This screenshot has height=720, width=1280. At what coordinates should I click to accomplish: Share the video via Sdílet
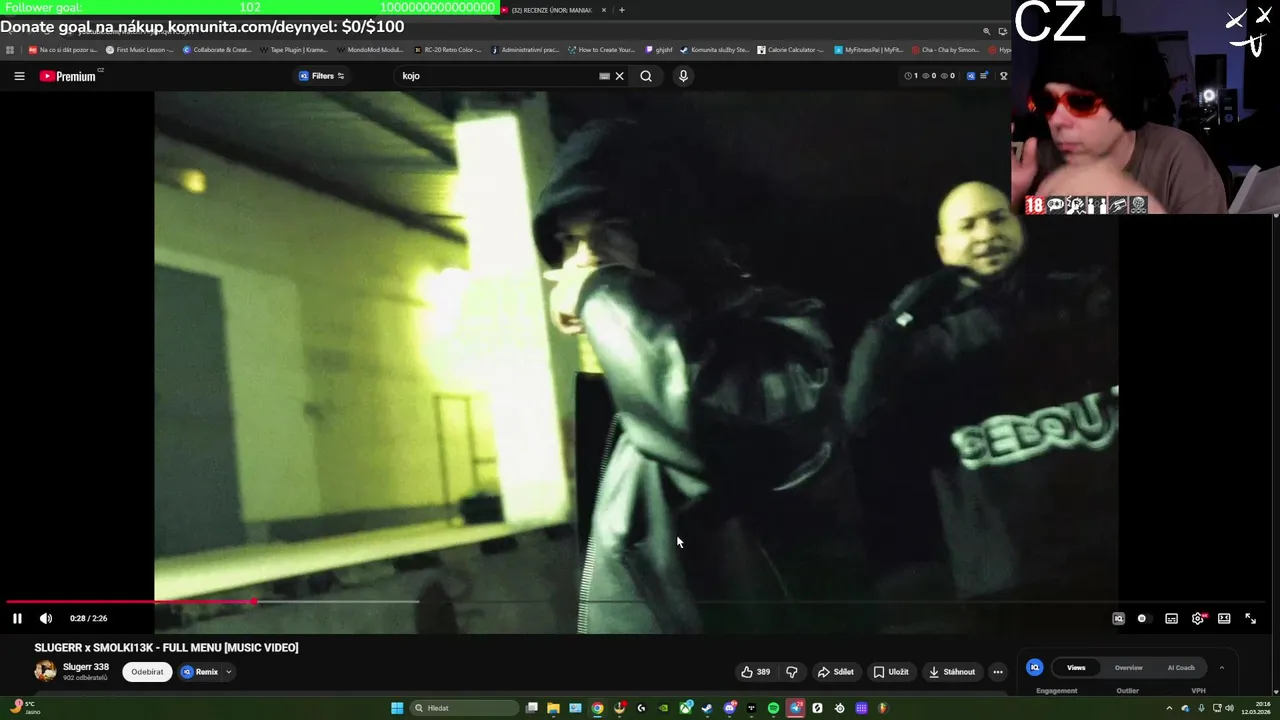click(x=836, y=672)
